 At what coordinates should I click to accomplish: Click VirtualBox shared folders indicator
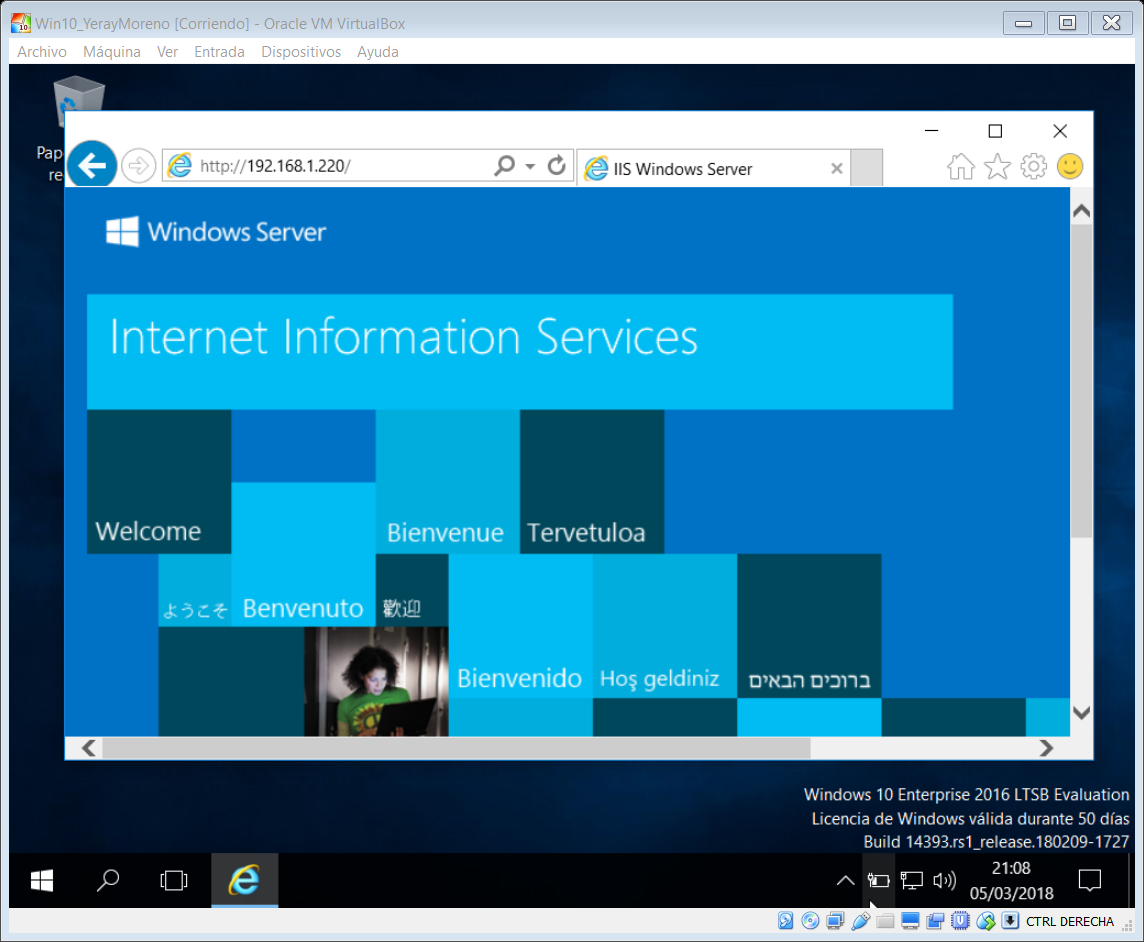(885, 921)
